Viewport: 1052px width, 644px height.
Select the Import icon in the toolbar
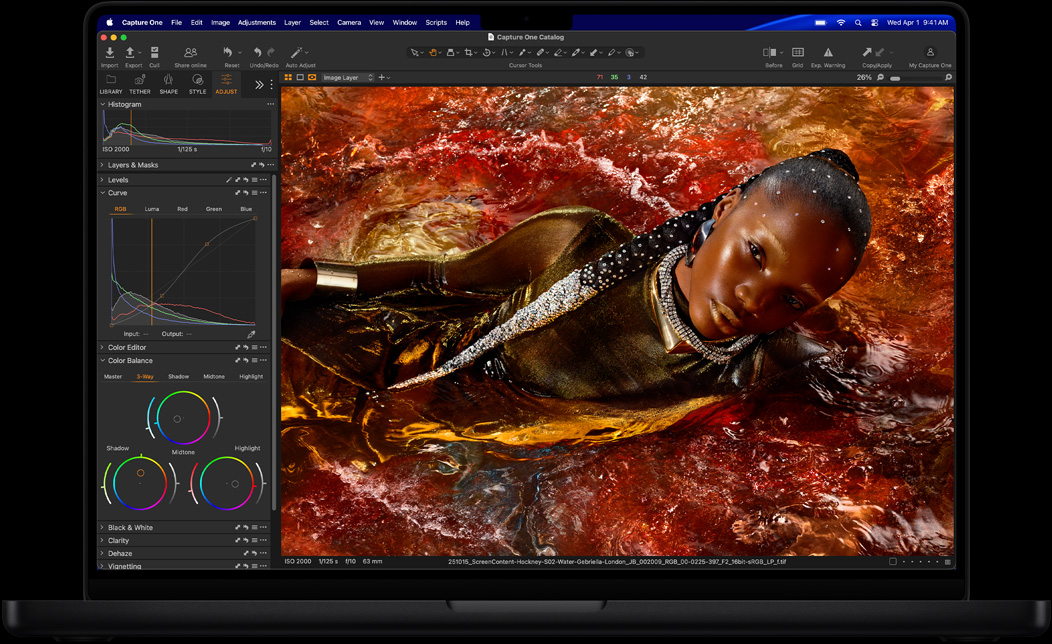pos(110,52)
